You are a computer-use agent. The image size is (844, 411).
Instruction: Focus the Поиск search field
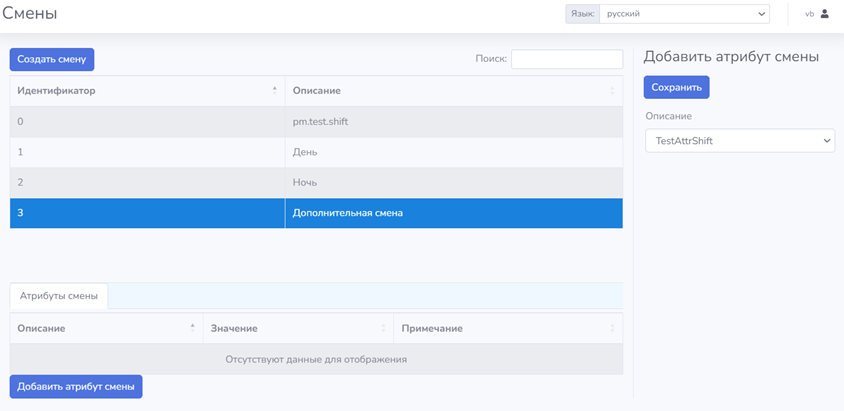coord(566,59)
